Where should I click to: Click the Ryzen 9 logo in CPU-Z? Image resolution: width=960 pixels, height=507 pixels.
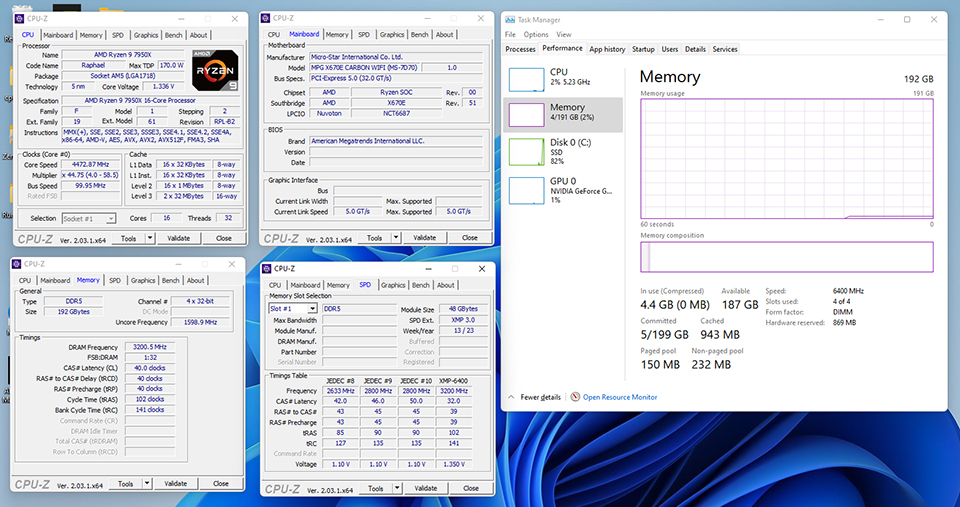coord(215,70)
